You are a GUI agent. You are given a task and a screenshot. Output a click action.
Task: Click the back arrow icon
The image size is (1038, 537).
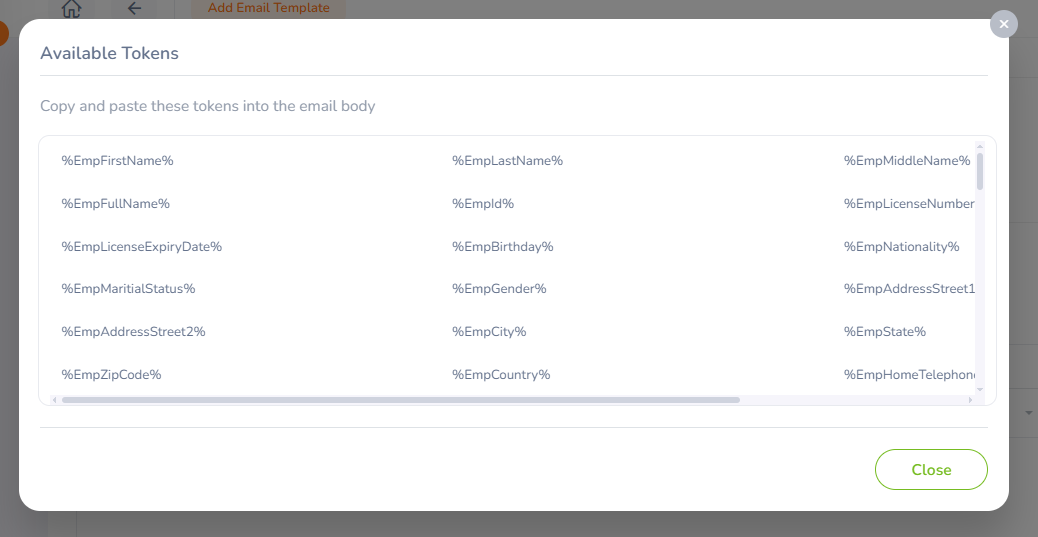(x=134, y=9)
